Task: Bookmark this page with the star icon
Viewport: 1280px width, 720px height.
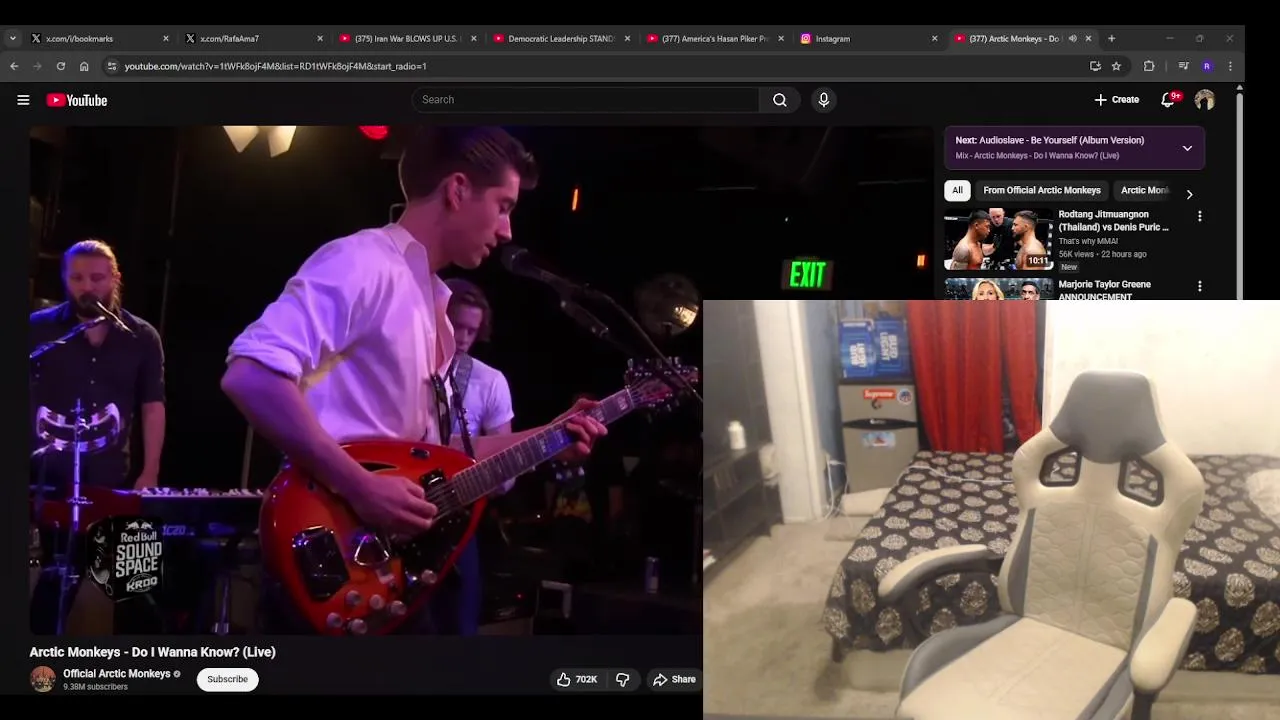Action: tap(1116, 66)
